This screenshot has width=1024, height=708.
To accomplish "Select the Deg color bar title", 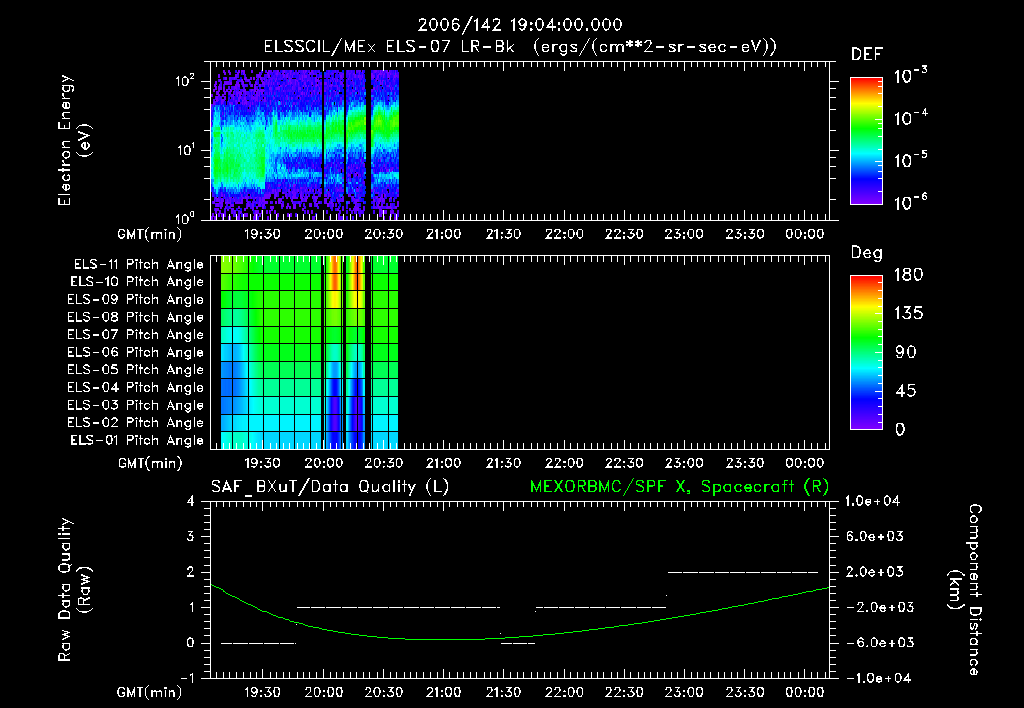I will [x=866, y=253].
